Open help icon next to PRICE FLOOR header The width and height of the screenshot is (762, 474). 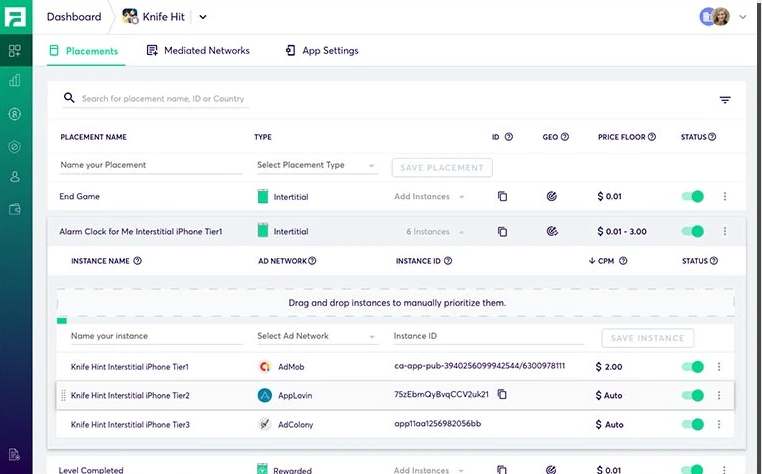(x=652, y=137)
